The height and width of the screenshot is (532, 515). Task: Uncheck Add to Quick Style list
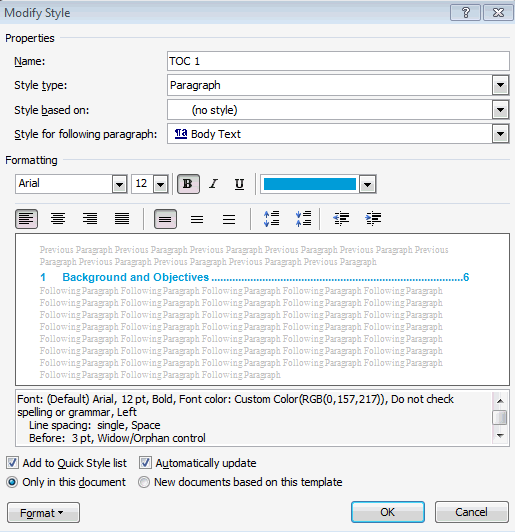13,463
